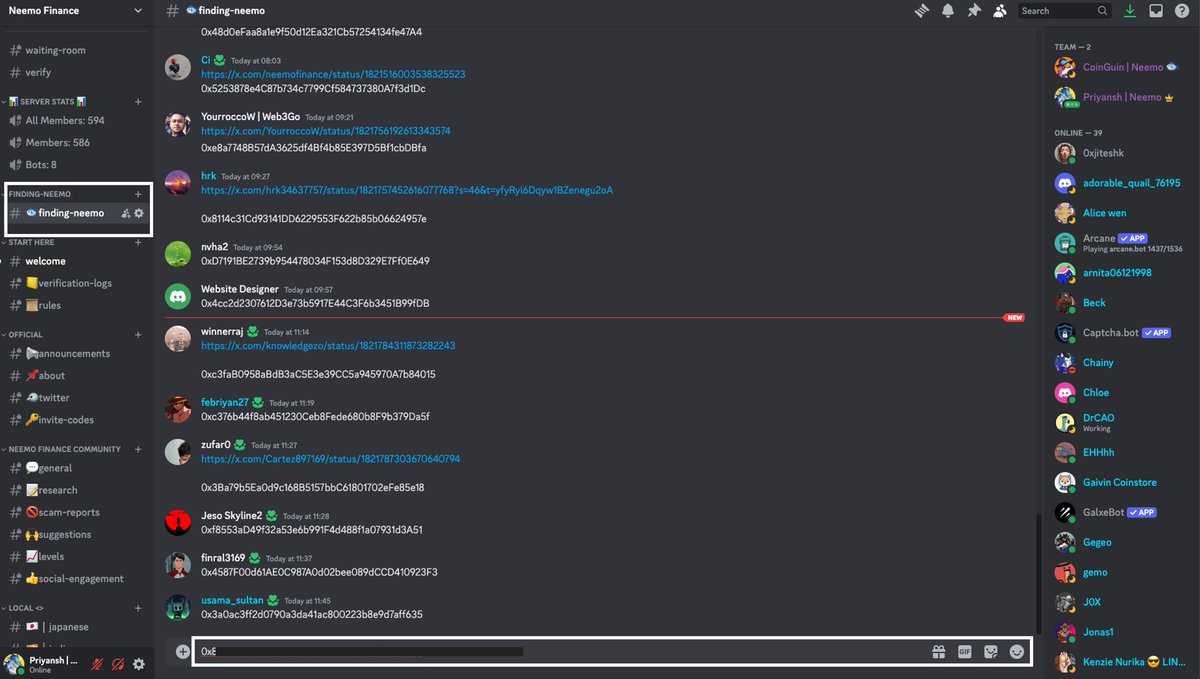Create channel in OFFICIAL category

[x=138, y=335]
